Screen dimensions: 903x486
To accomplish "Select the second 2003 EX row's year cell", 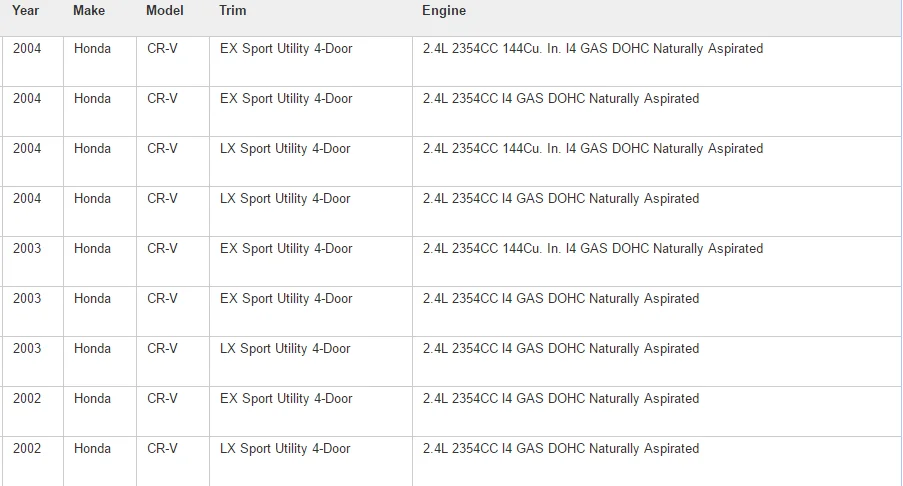I will (x=32, y=312).
